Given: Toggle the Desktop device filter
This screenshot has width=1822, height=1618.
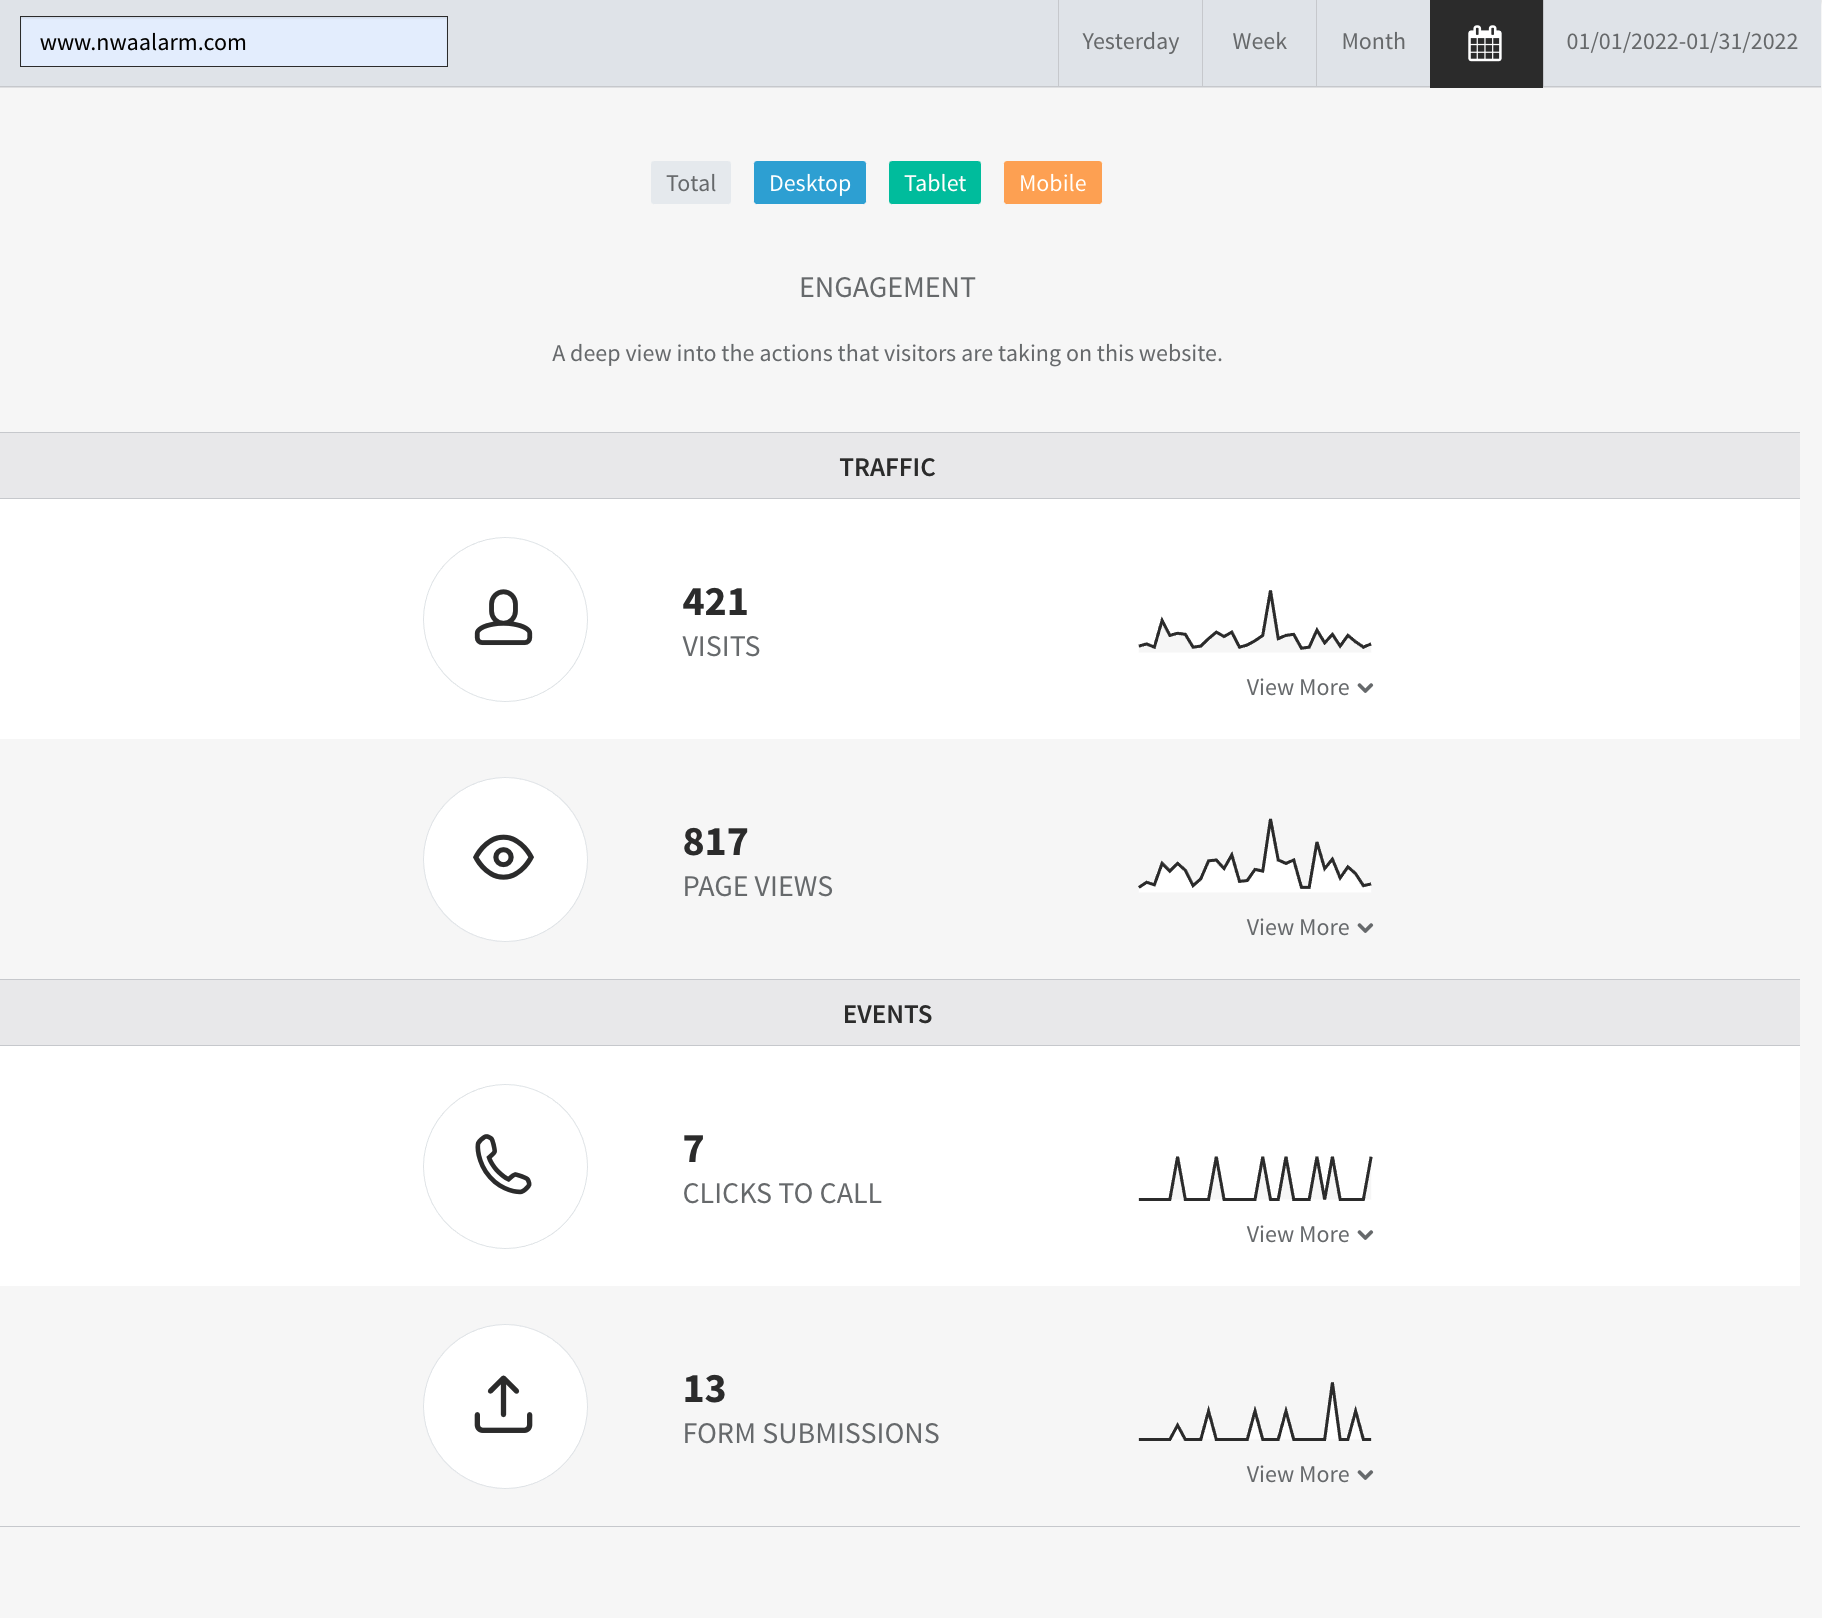Looking at the screenshot, I should [x=810, y=183].
